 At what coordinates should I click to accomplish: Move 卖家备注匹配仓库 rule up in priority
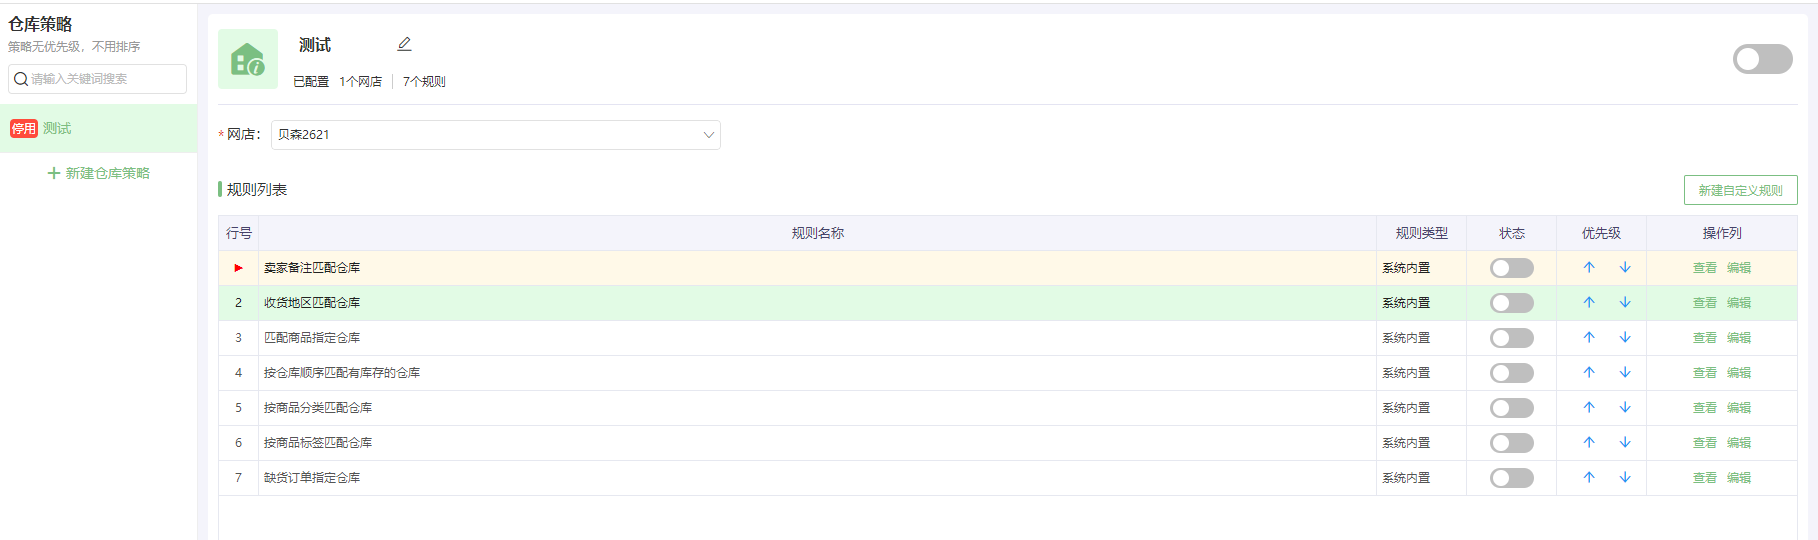pyautogui.click(x=1589, y=267)
